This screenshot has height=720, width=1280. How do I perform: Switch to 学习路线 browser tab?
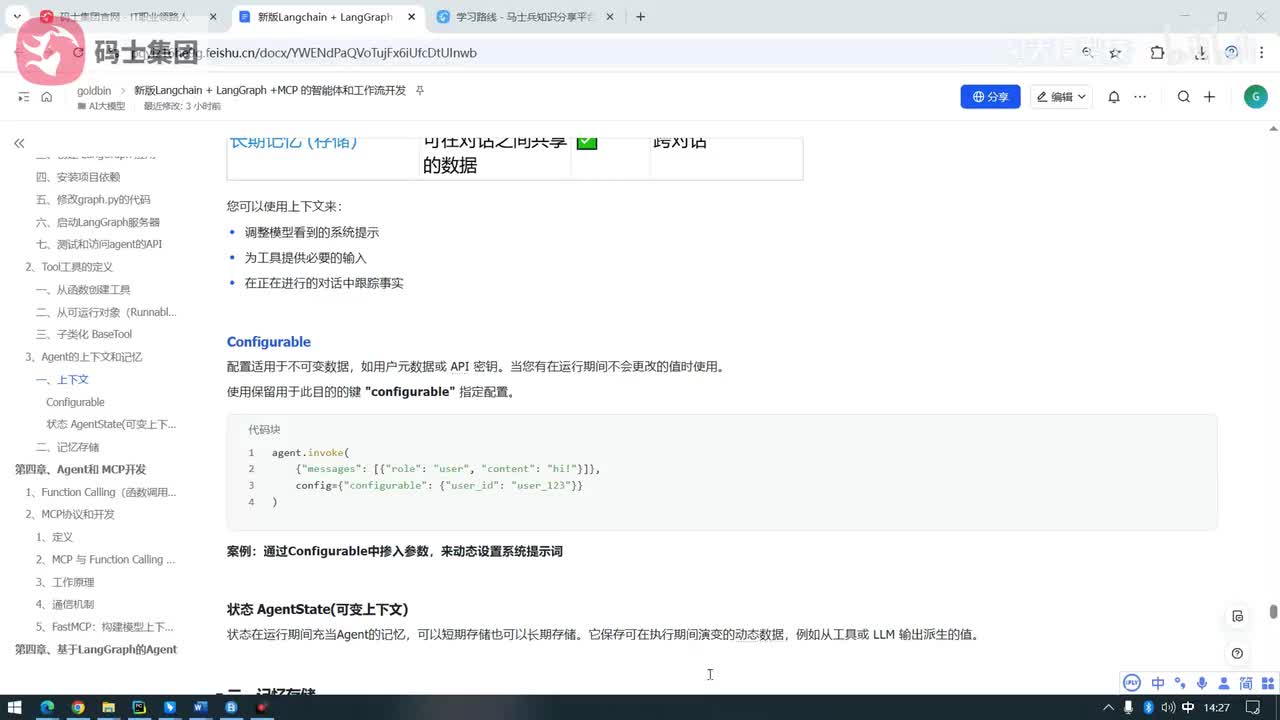pos(527,17)
